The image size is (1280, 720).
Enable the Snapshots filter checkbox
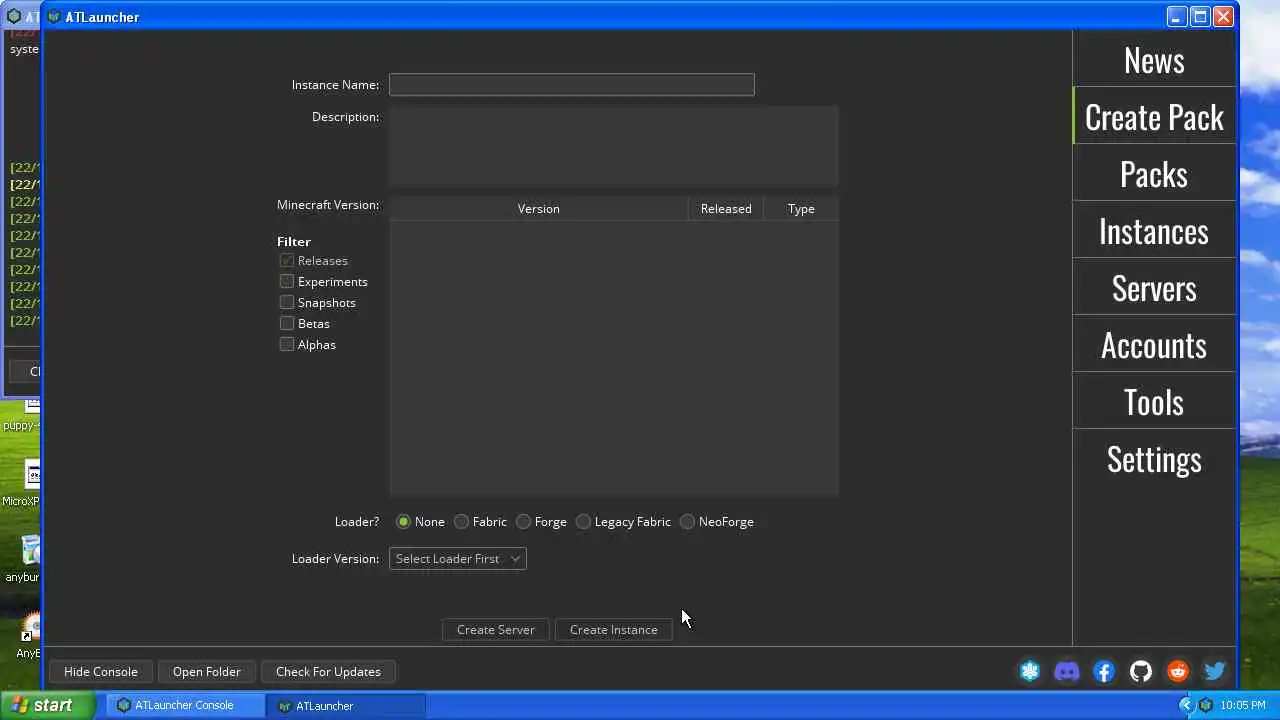pos(287,302)
